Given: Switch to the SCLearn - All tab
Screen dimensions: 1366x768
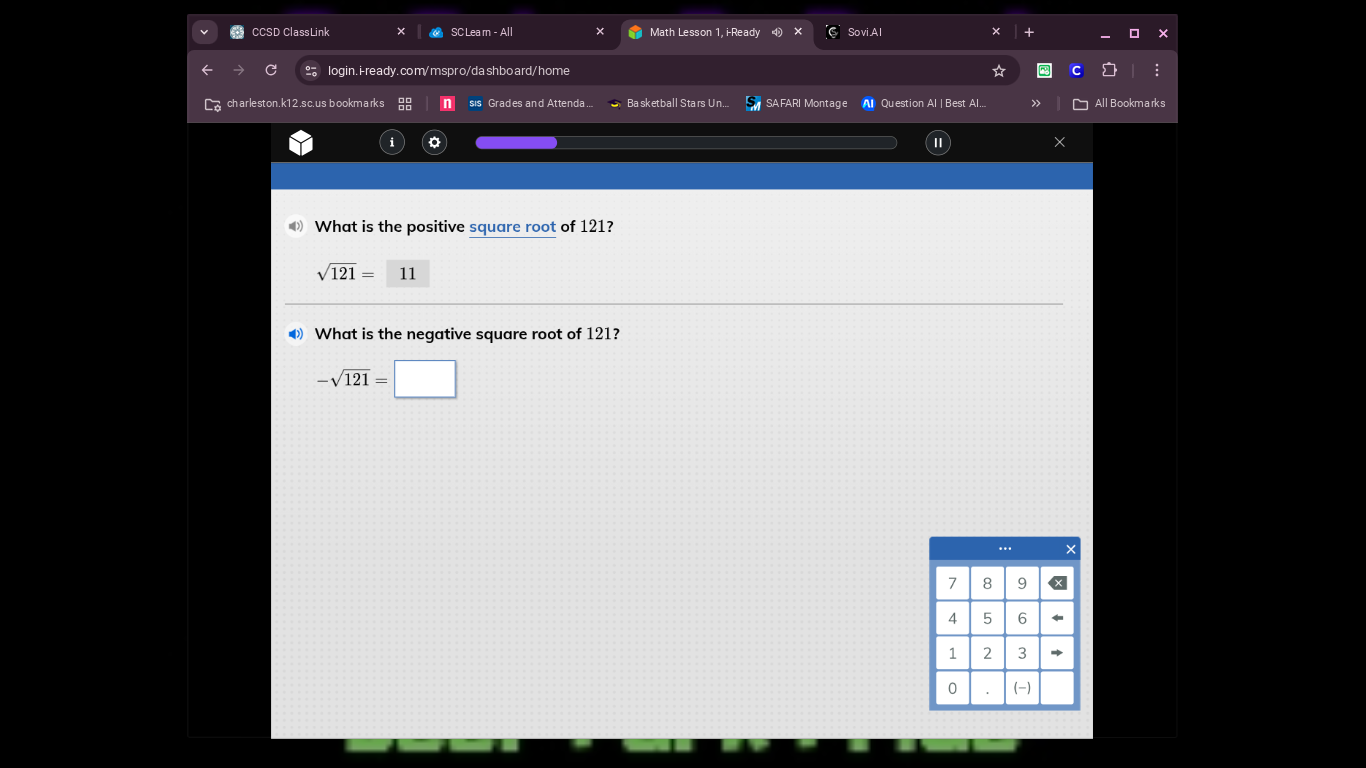Looking at the screenshot, I should tap(490, 31).
